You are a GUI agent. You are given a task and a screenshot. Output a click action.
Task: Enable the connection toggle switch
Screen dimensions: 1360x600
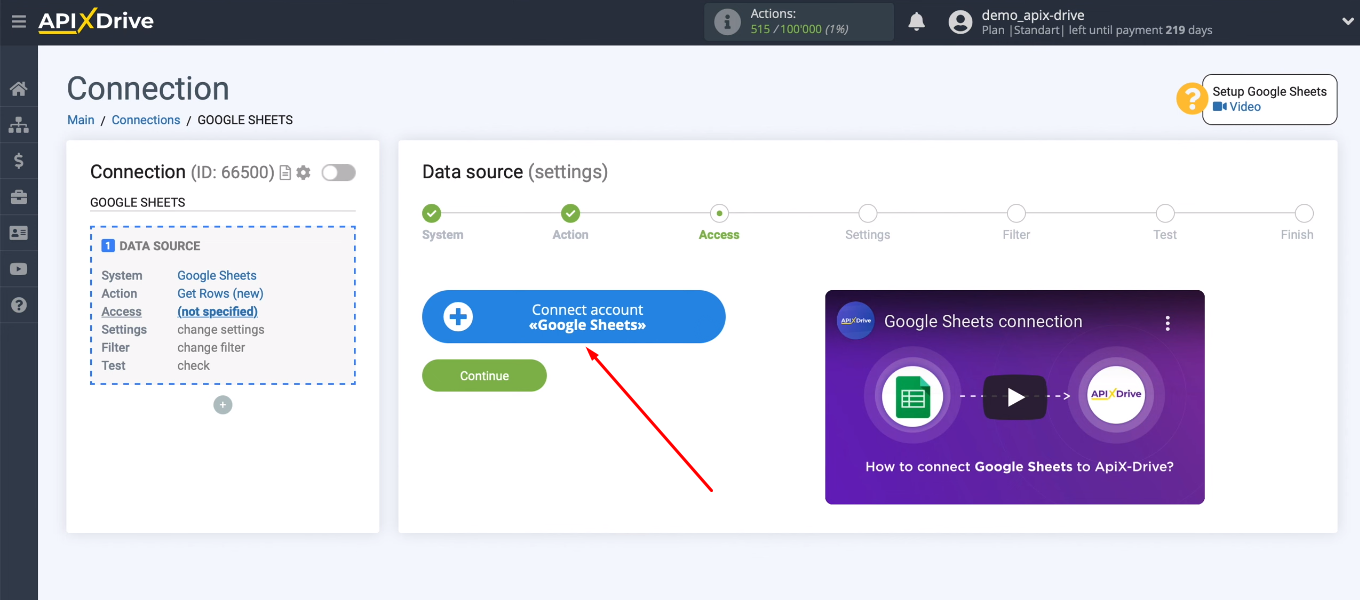pos(338,172)
